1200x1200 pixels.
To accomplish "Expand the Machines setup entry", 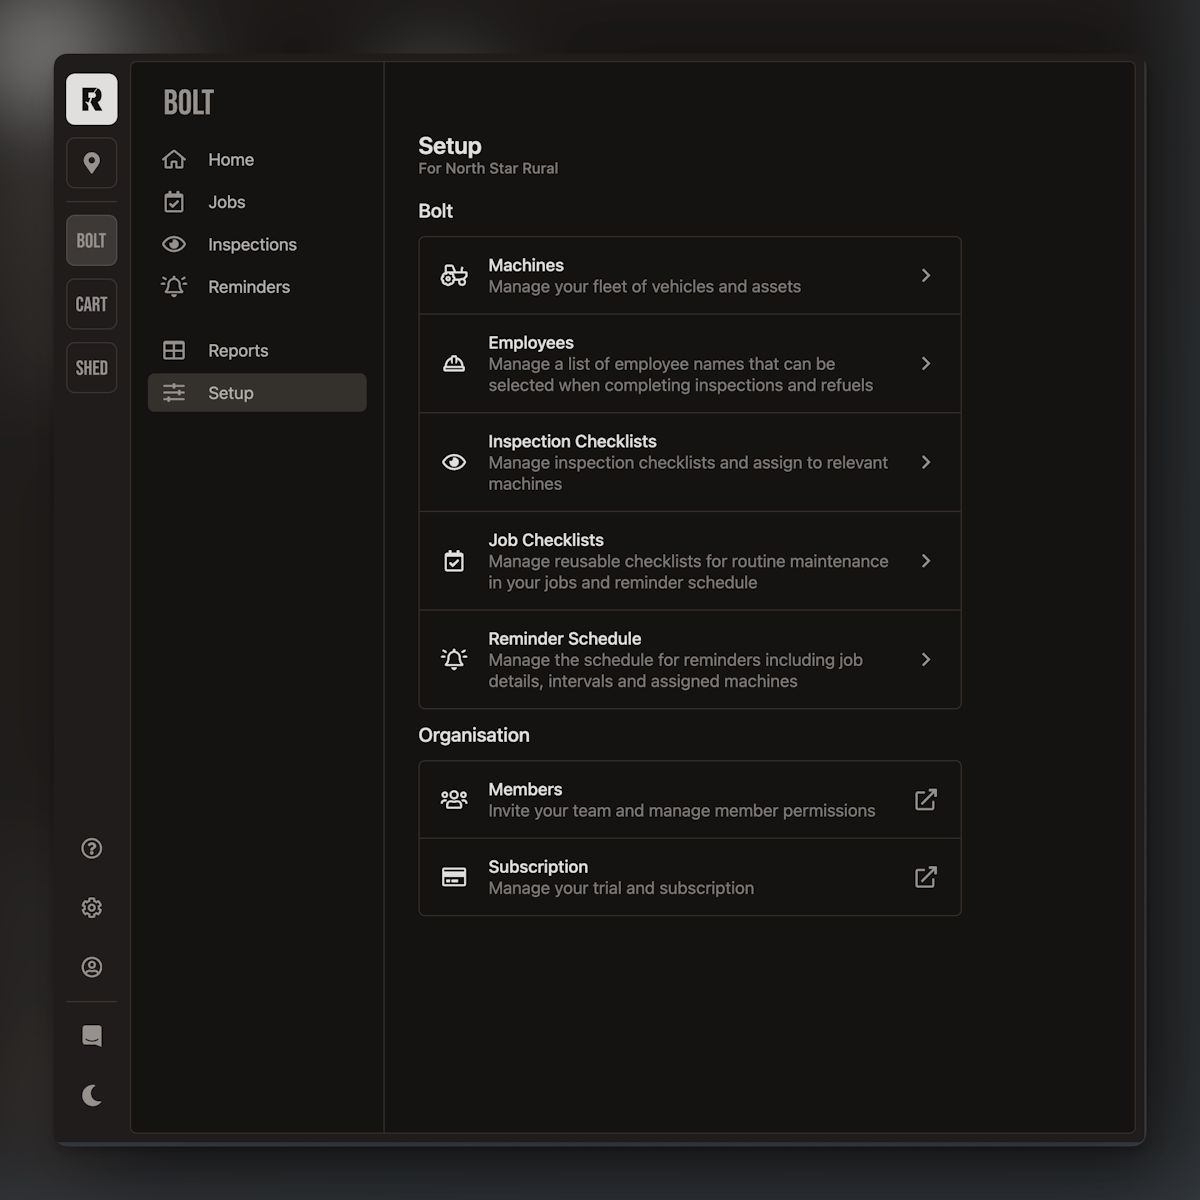I will point(689,275).
